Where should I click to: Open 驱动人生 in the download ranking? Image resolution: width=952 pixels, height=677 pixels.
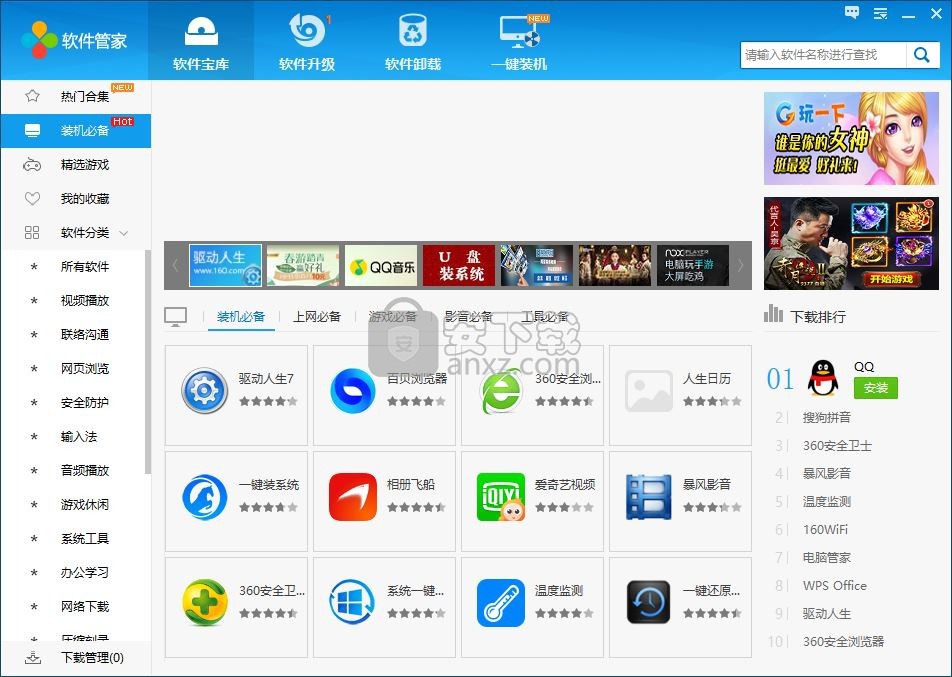tap(827, 614)
